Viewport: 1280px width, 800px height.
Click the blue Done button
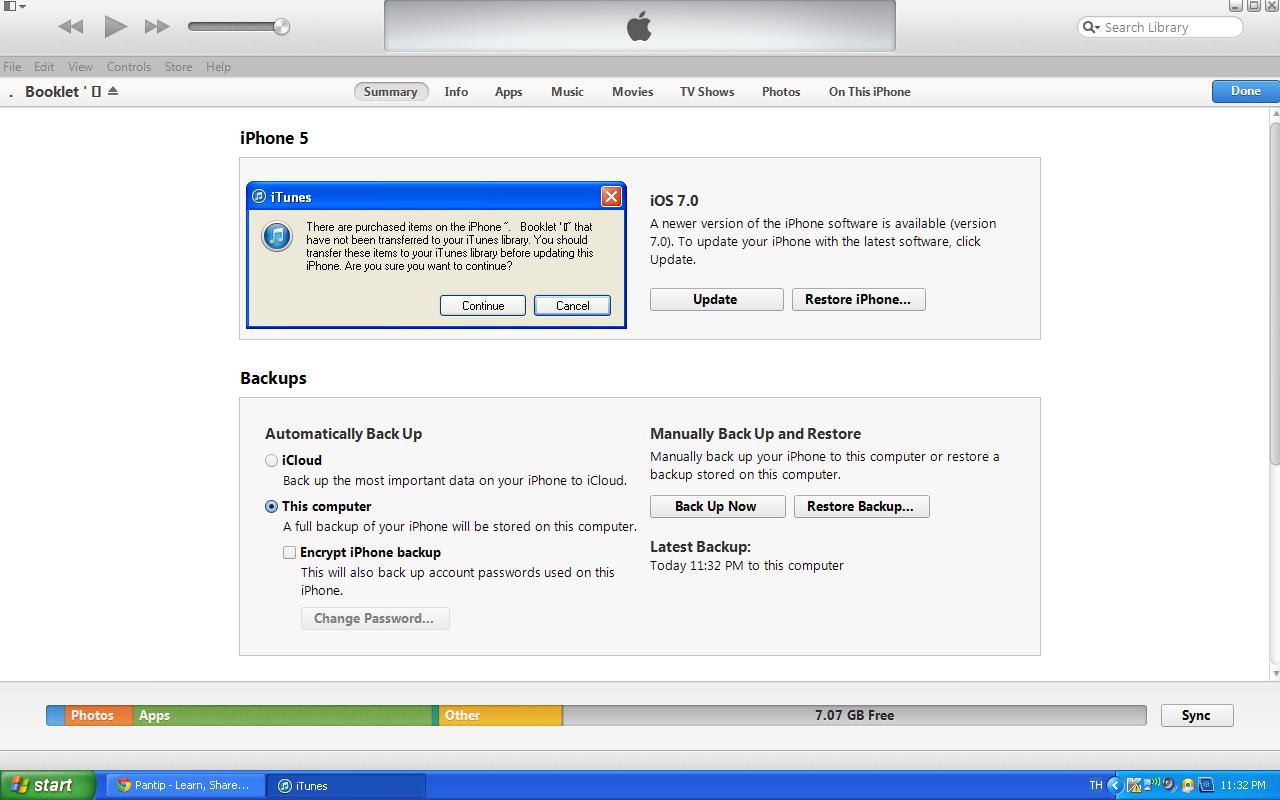(1245, 91)
